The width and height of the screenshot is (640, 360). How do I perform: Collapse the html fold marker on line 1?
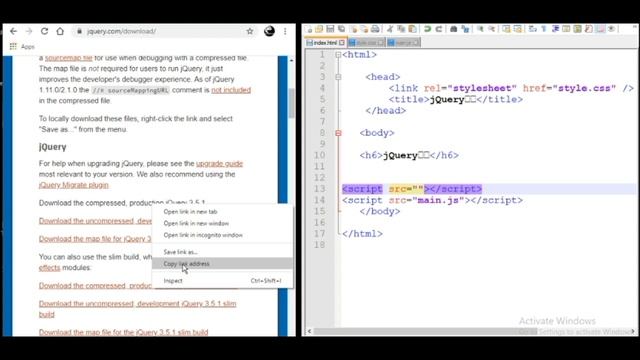point(338,55)
